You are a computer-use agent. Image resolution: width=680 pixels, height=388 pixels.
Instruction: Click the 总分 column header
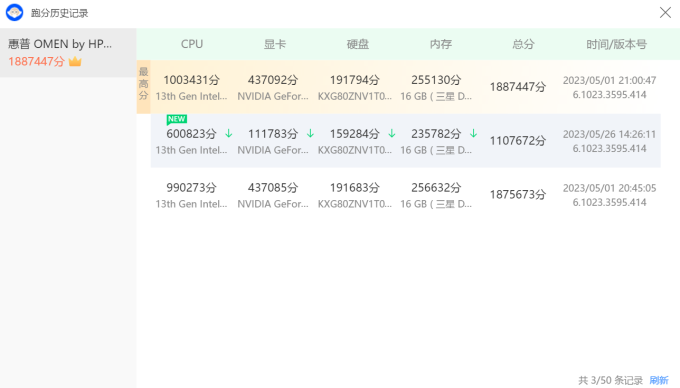click(523, 44)
